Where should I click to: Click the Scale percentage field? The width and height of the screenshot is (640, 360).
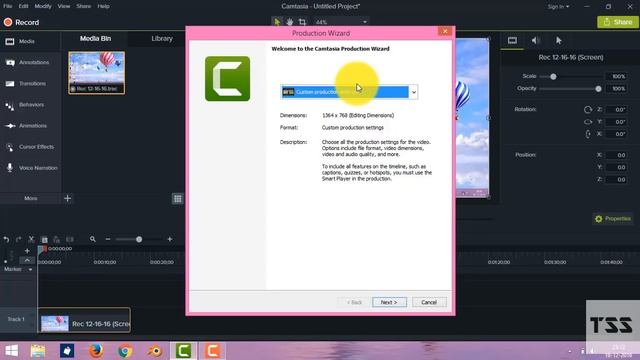tap(617, 77)
